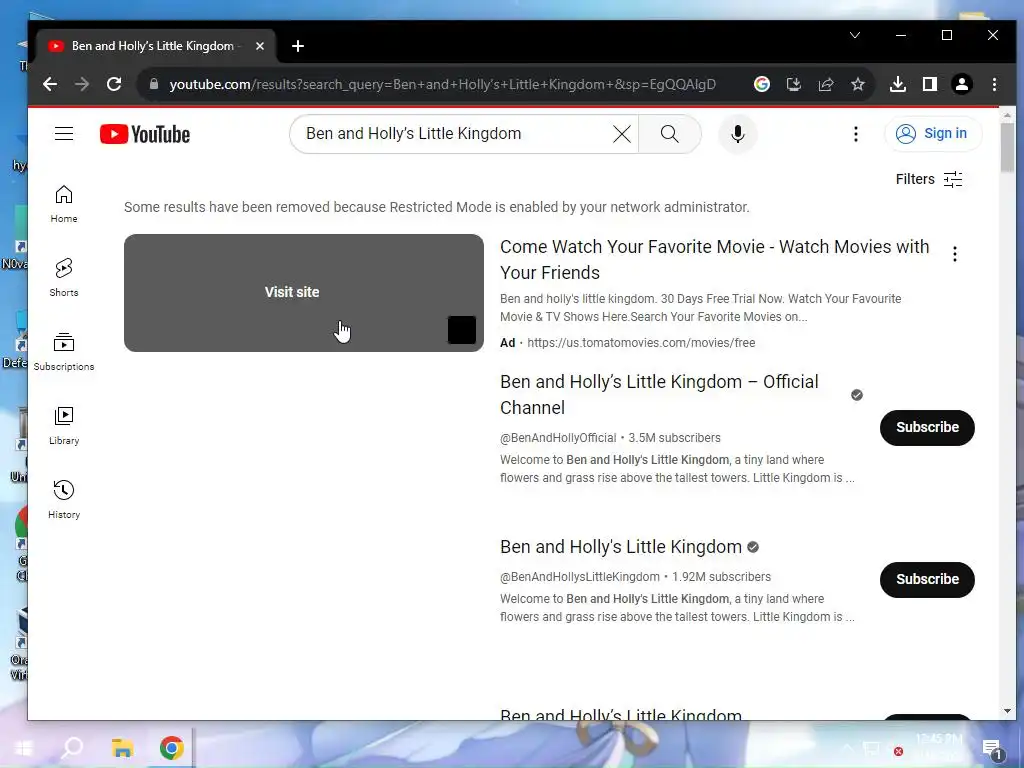This screenshot has width=1024, height=768.
Task: Click @BenAndHollysLittleKingdom handle text
Action: coord(580,577)
